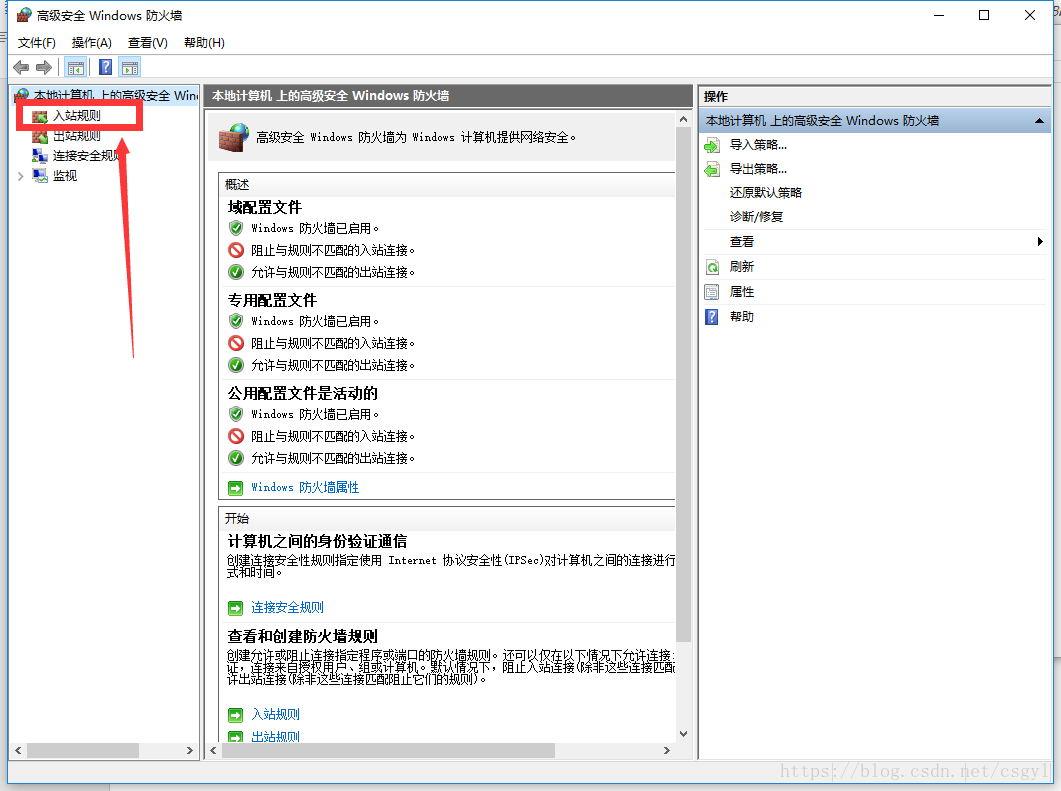Click green arrow icon beside 连接安全规则 link

tap(235, 608)
